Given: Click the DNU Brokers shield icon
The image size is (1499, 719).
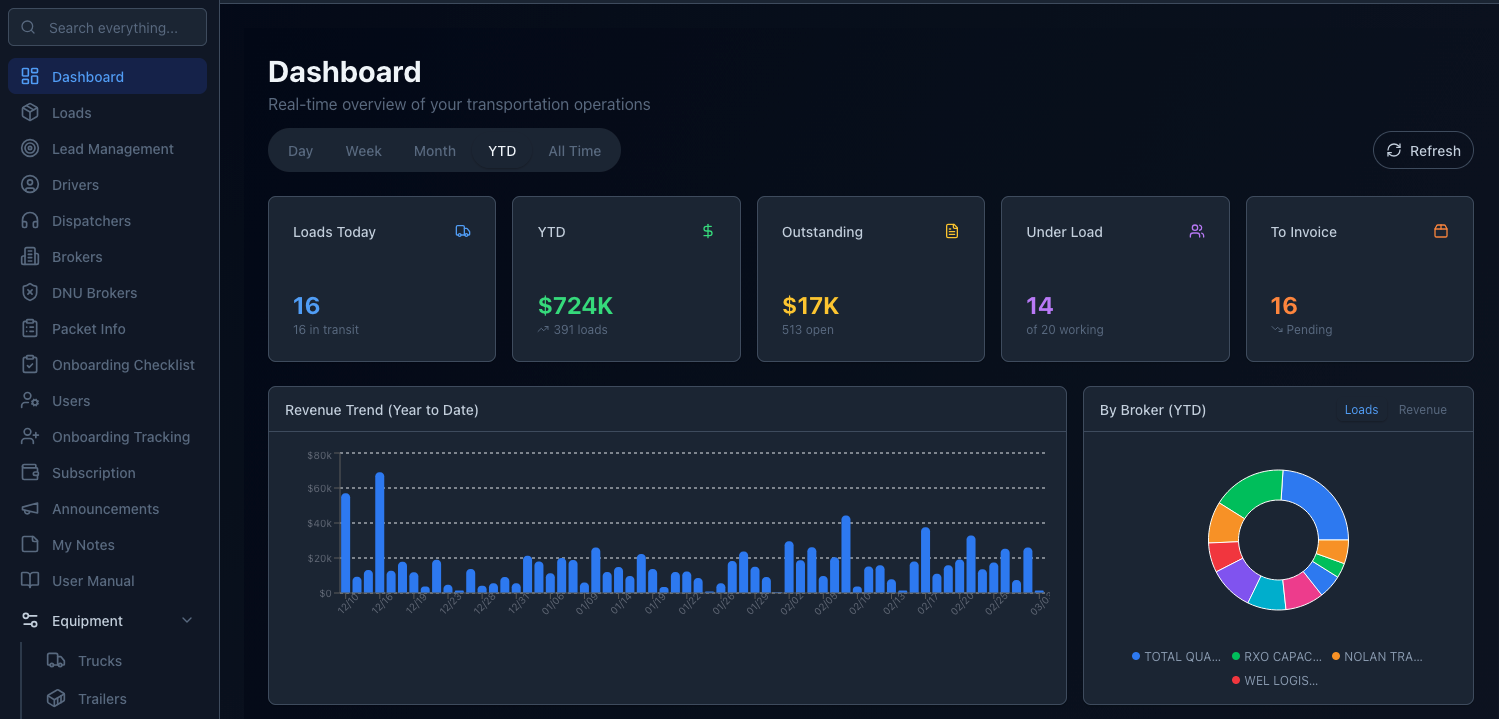Looking at the screenshot, I should (30, 293).
